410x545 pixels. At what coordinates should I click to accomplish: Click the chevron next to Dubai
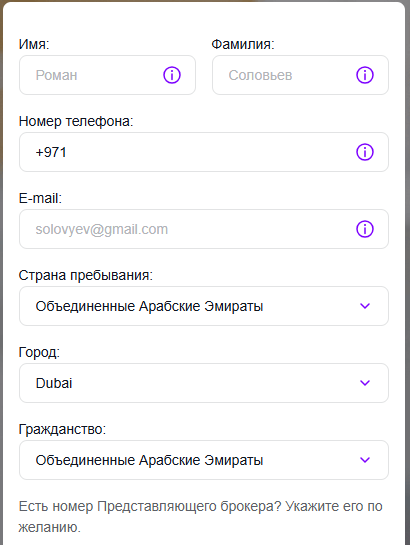[x=365, y=383]
